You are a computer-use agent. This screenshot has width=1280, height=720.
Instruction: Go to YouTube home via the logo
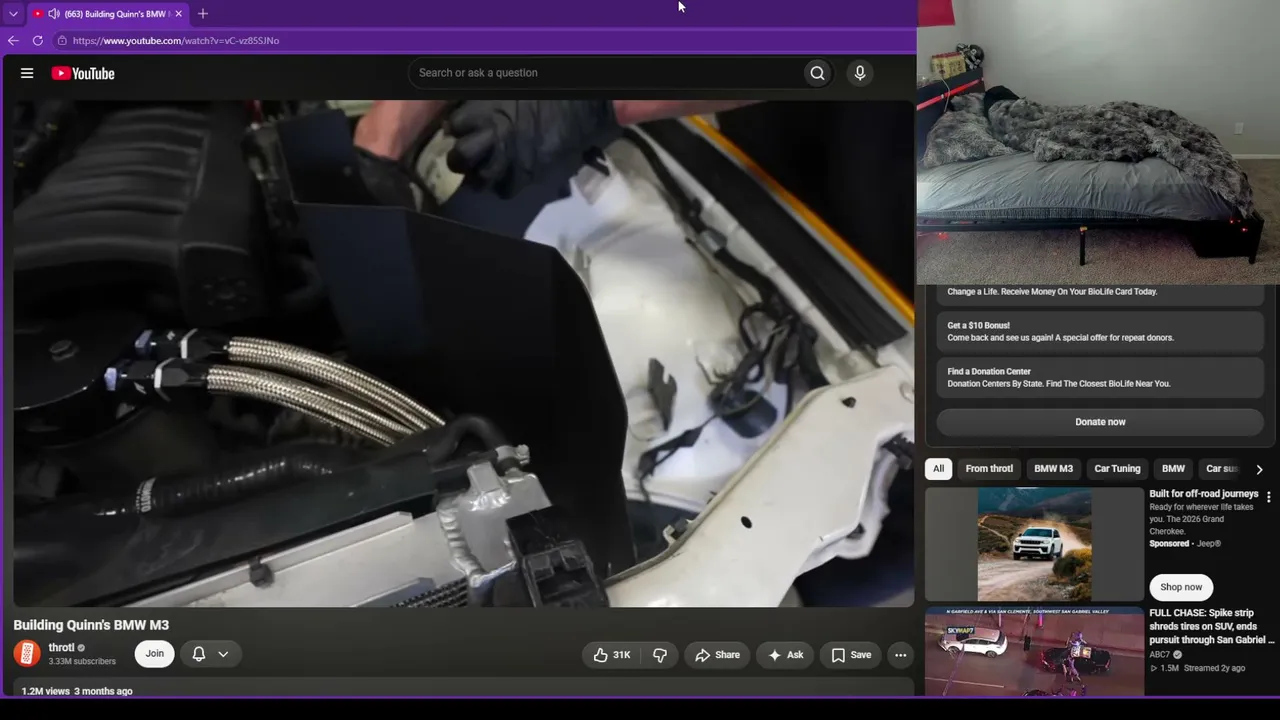(x=83, y=73)
